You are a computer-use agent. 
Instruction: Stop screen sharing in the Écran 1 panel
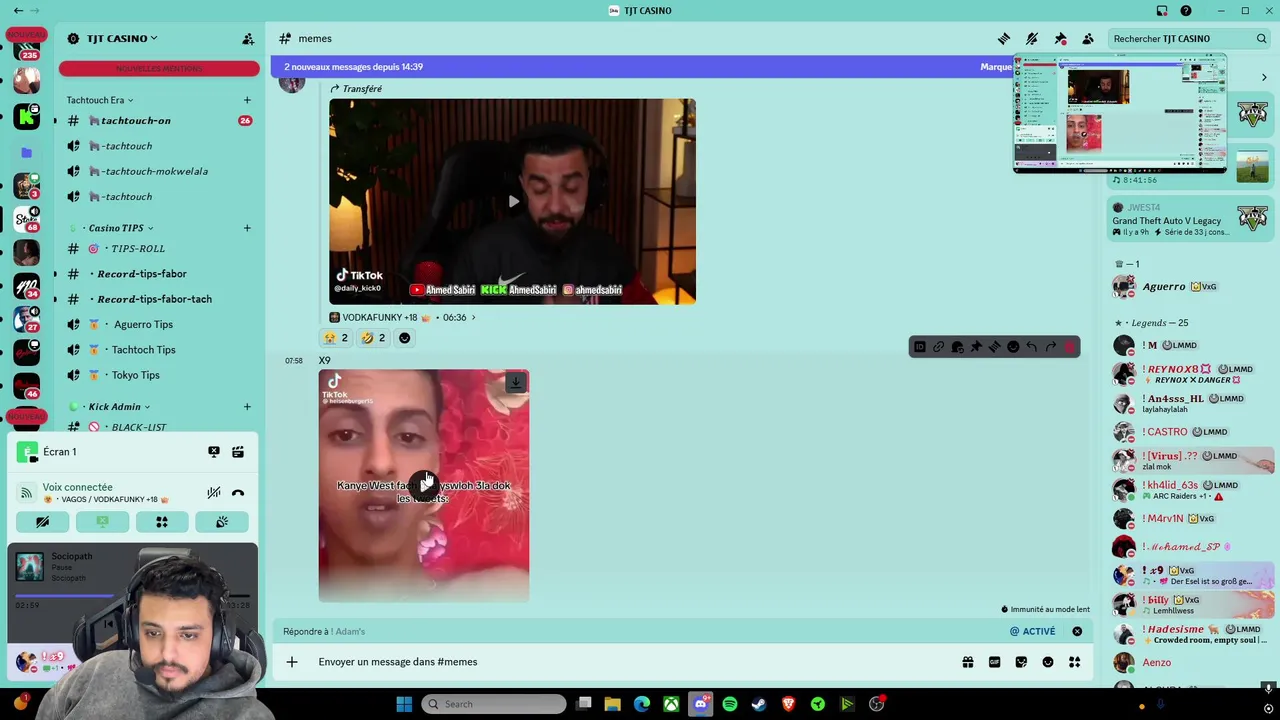coord(214,452)
